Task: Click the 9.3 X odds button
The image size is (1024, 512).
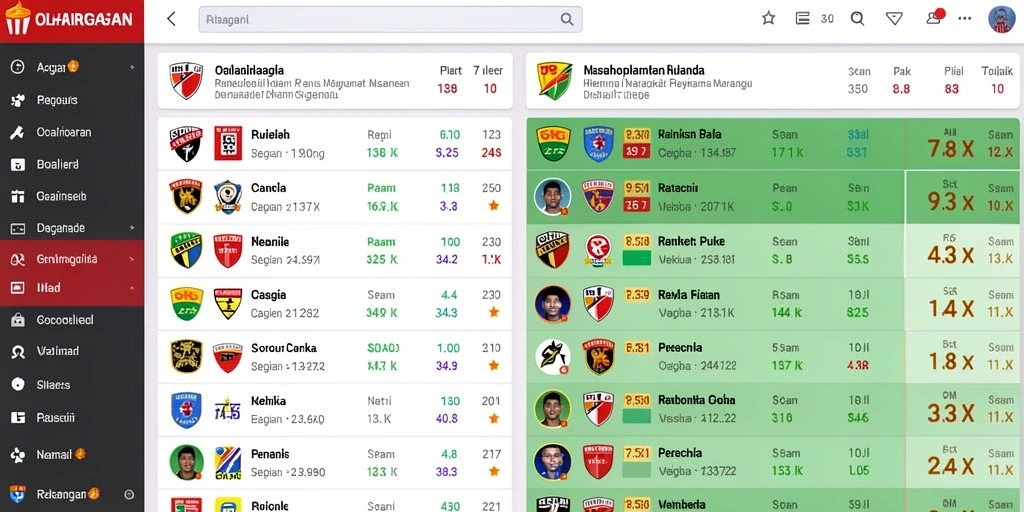Action: [950, 202]
